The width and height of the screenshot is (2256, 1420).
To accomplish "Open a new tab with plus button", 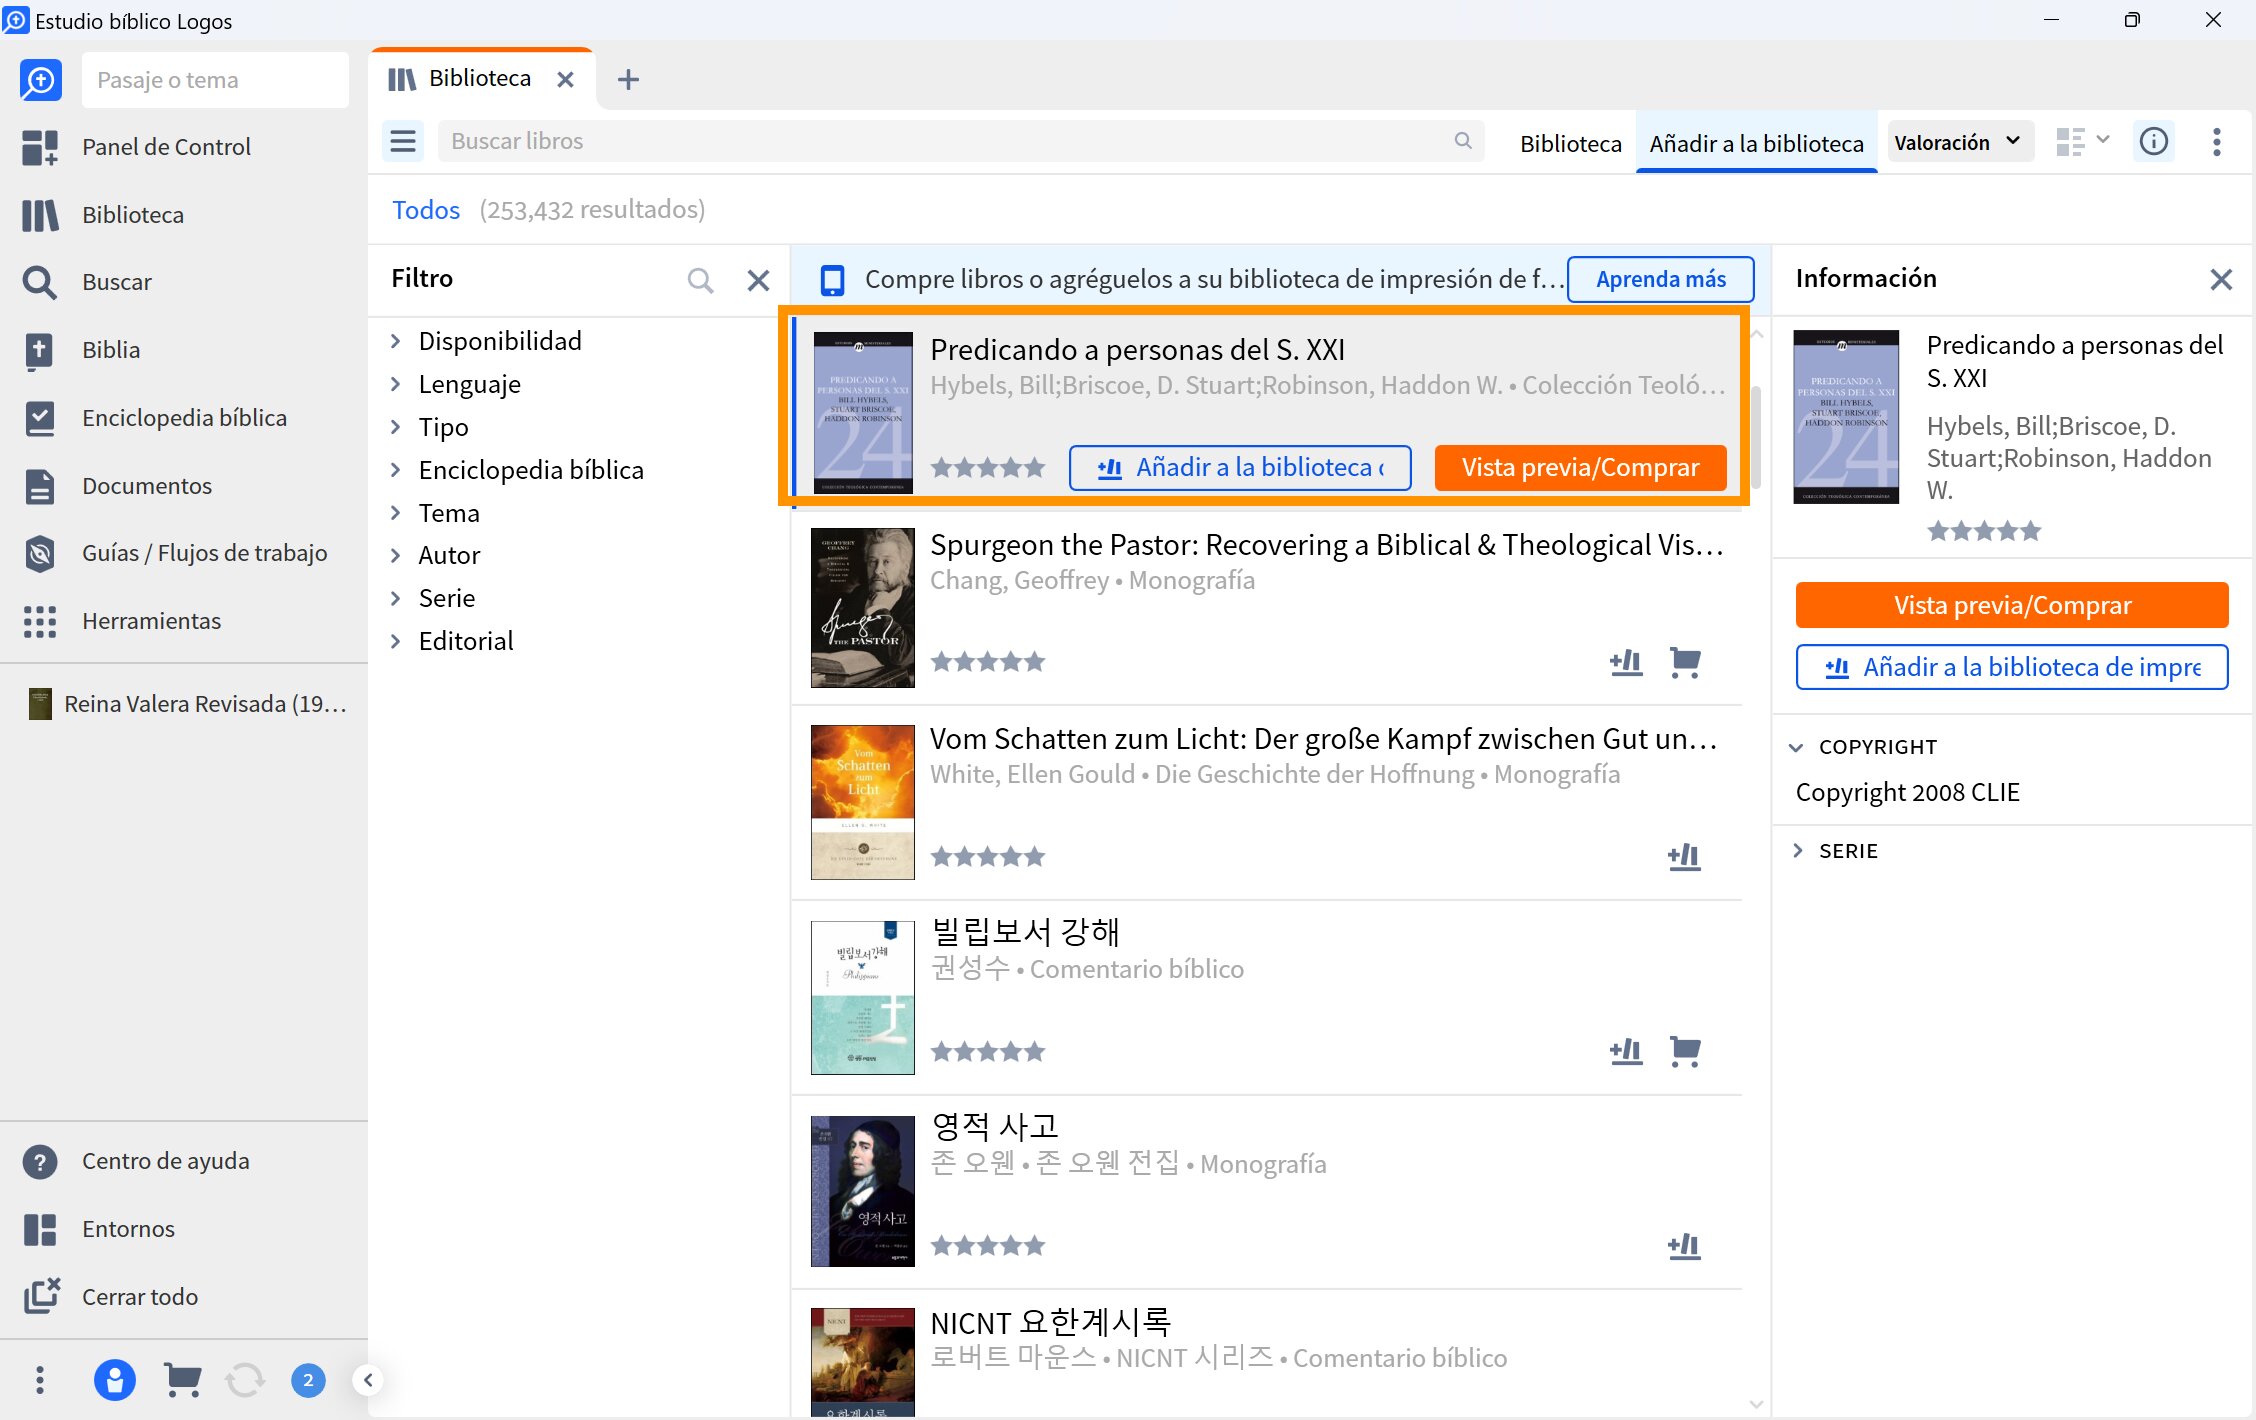I will click(628, 80).
